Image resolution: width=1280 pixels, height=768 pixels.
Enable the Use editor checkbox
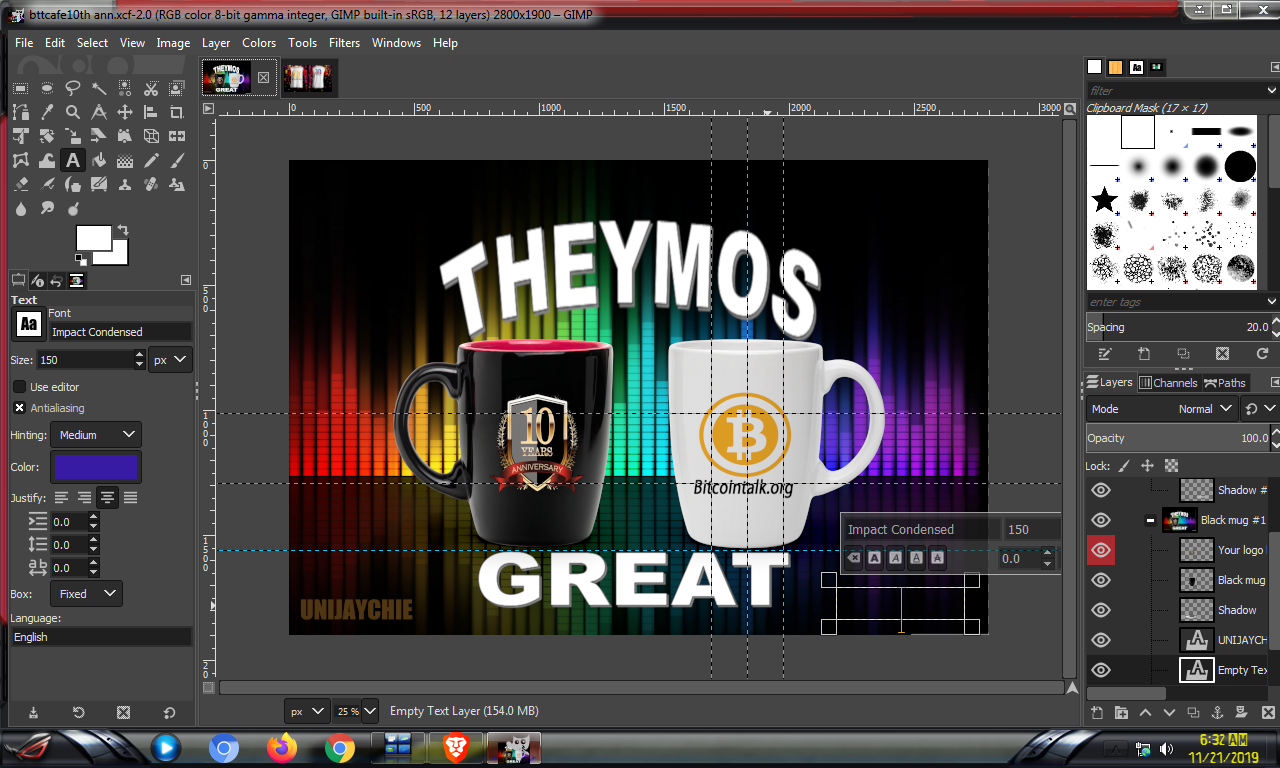19,387
